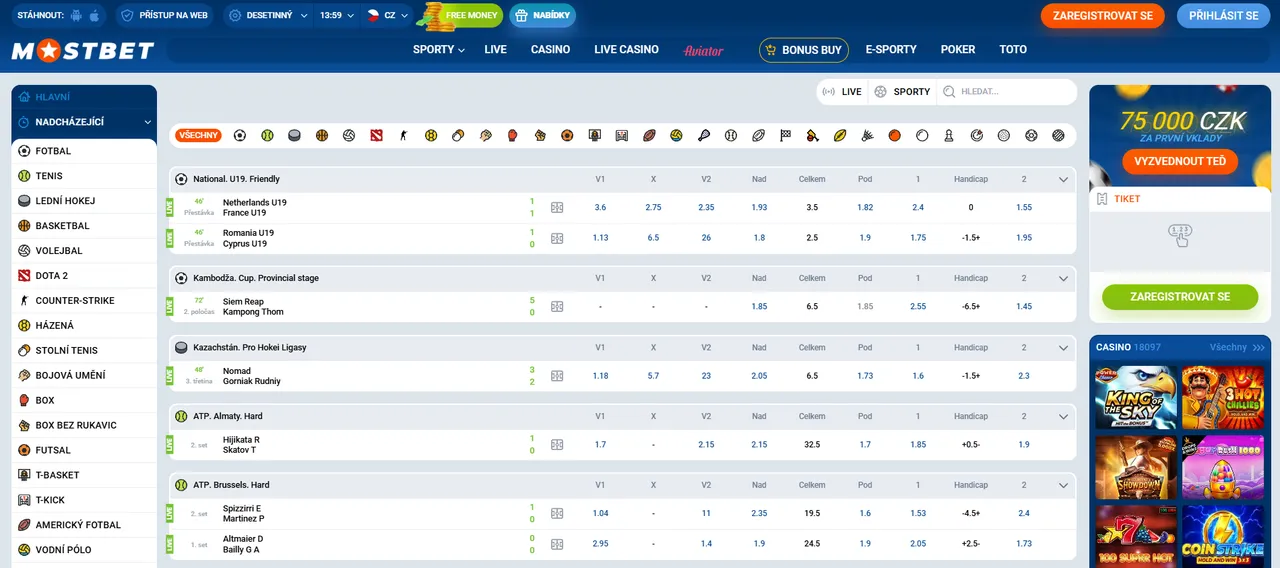Collapse the National U19 Friendly section

[1063, 180]
